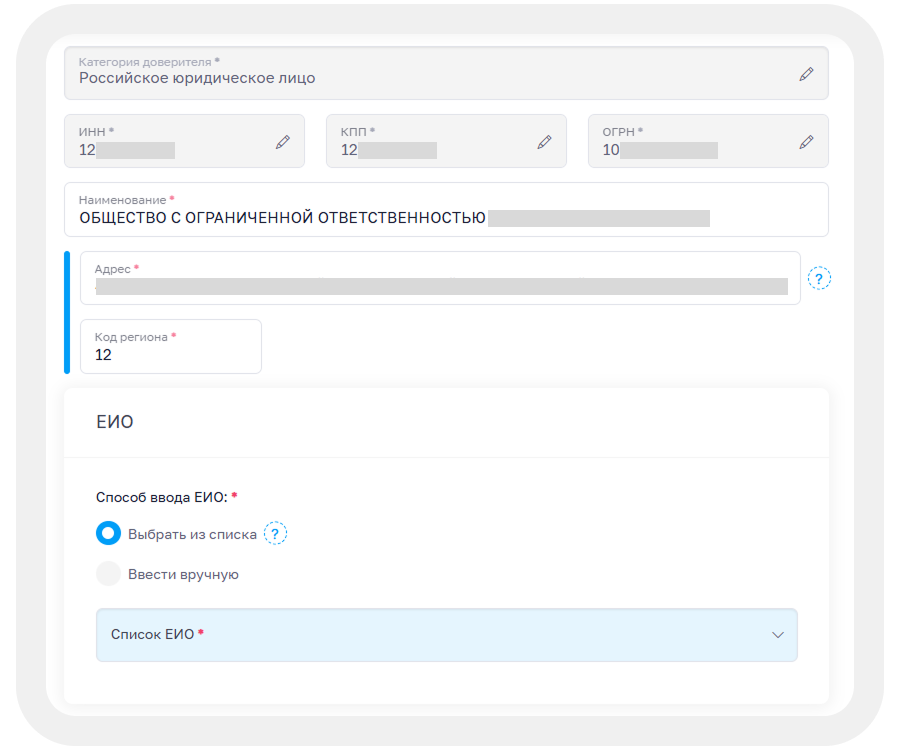Click the ЕИО section heading
This screenshot has height=750, width=900.
(115, 422)
